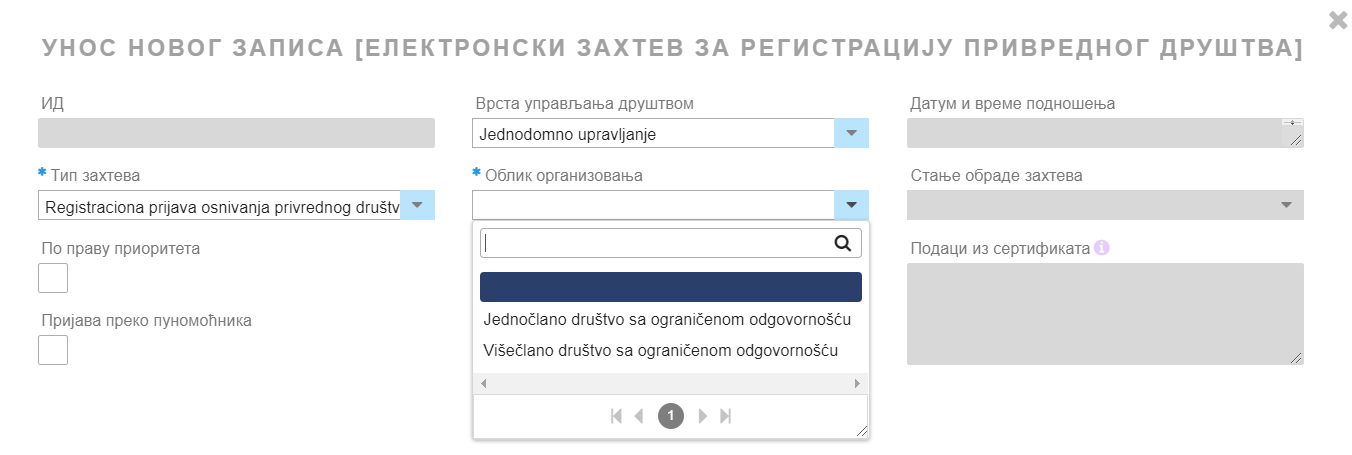This screenshot has height=455, width=1352.
Task: Check the Пријава преко пуномоћника checkbox
Action: [x=53, y=350]
